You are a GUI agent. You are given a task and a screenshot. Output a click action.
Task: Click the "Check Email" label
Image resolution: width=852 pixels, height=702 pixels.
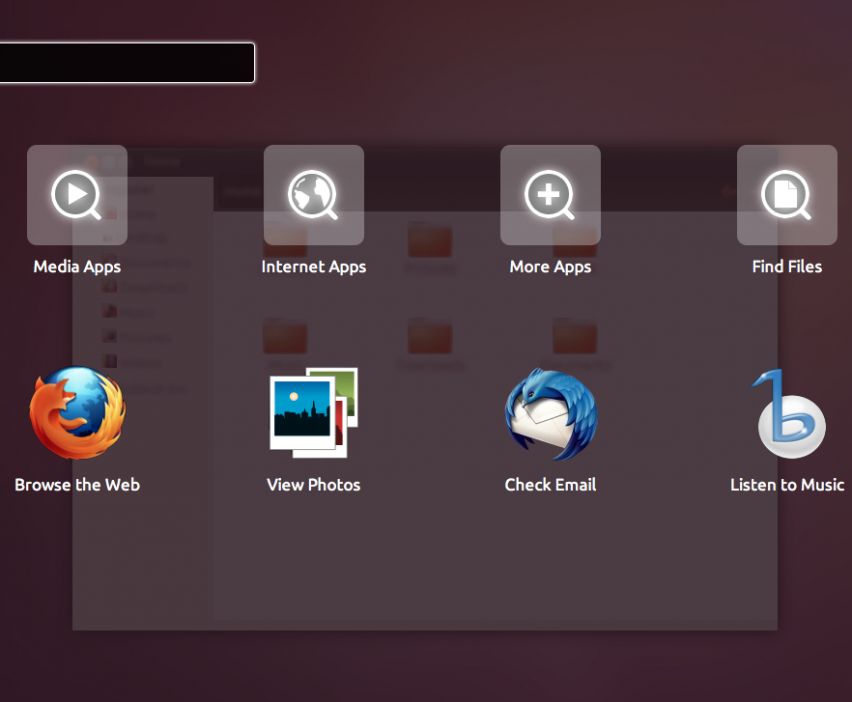point(550,485)
